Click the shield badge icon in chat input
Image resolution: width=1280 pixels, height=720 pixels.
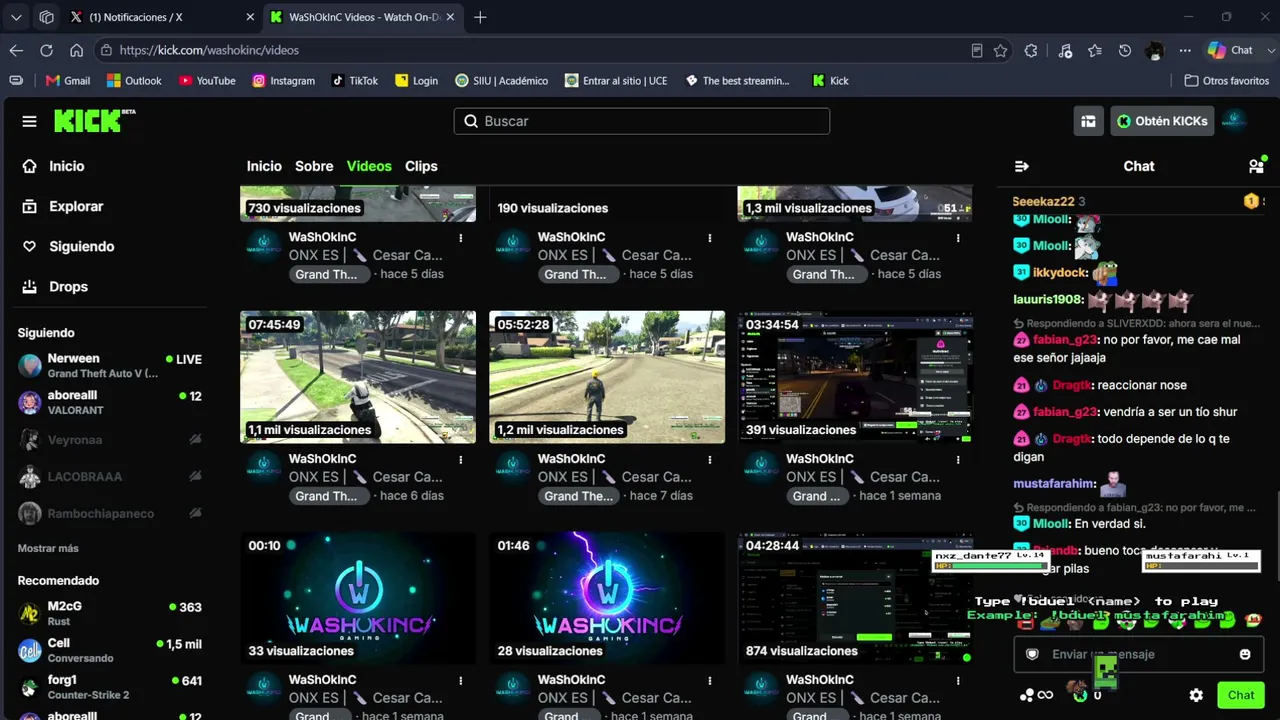(x=1033, y=654)
